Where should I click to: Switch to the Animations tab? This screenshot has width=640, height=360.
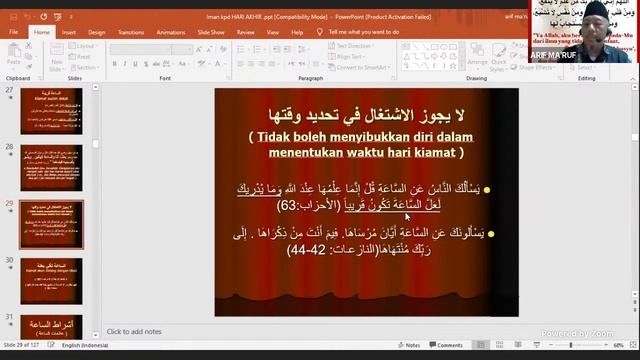171,32
